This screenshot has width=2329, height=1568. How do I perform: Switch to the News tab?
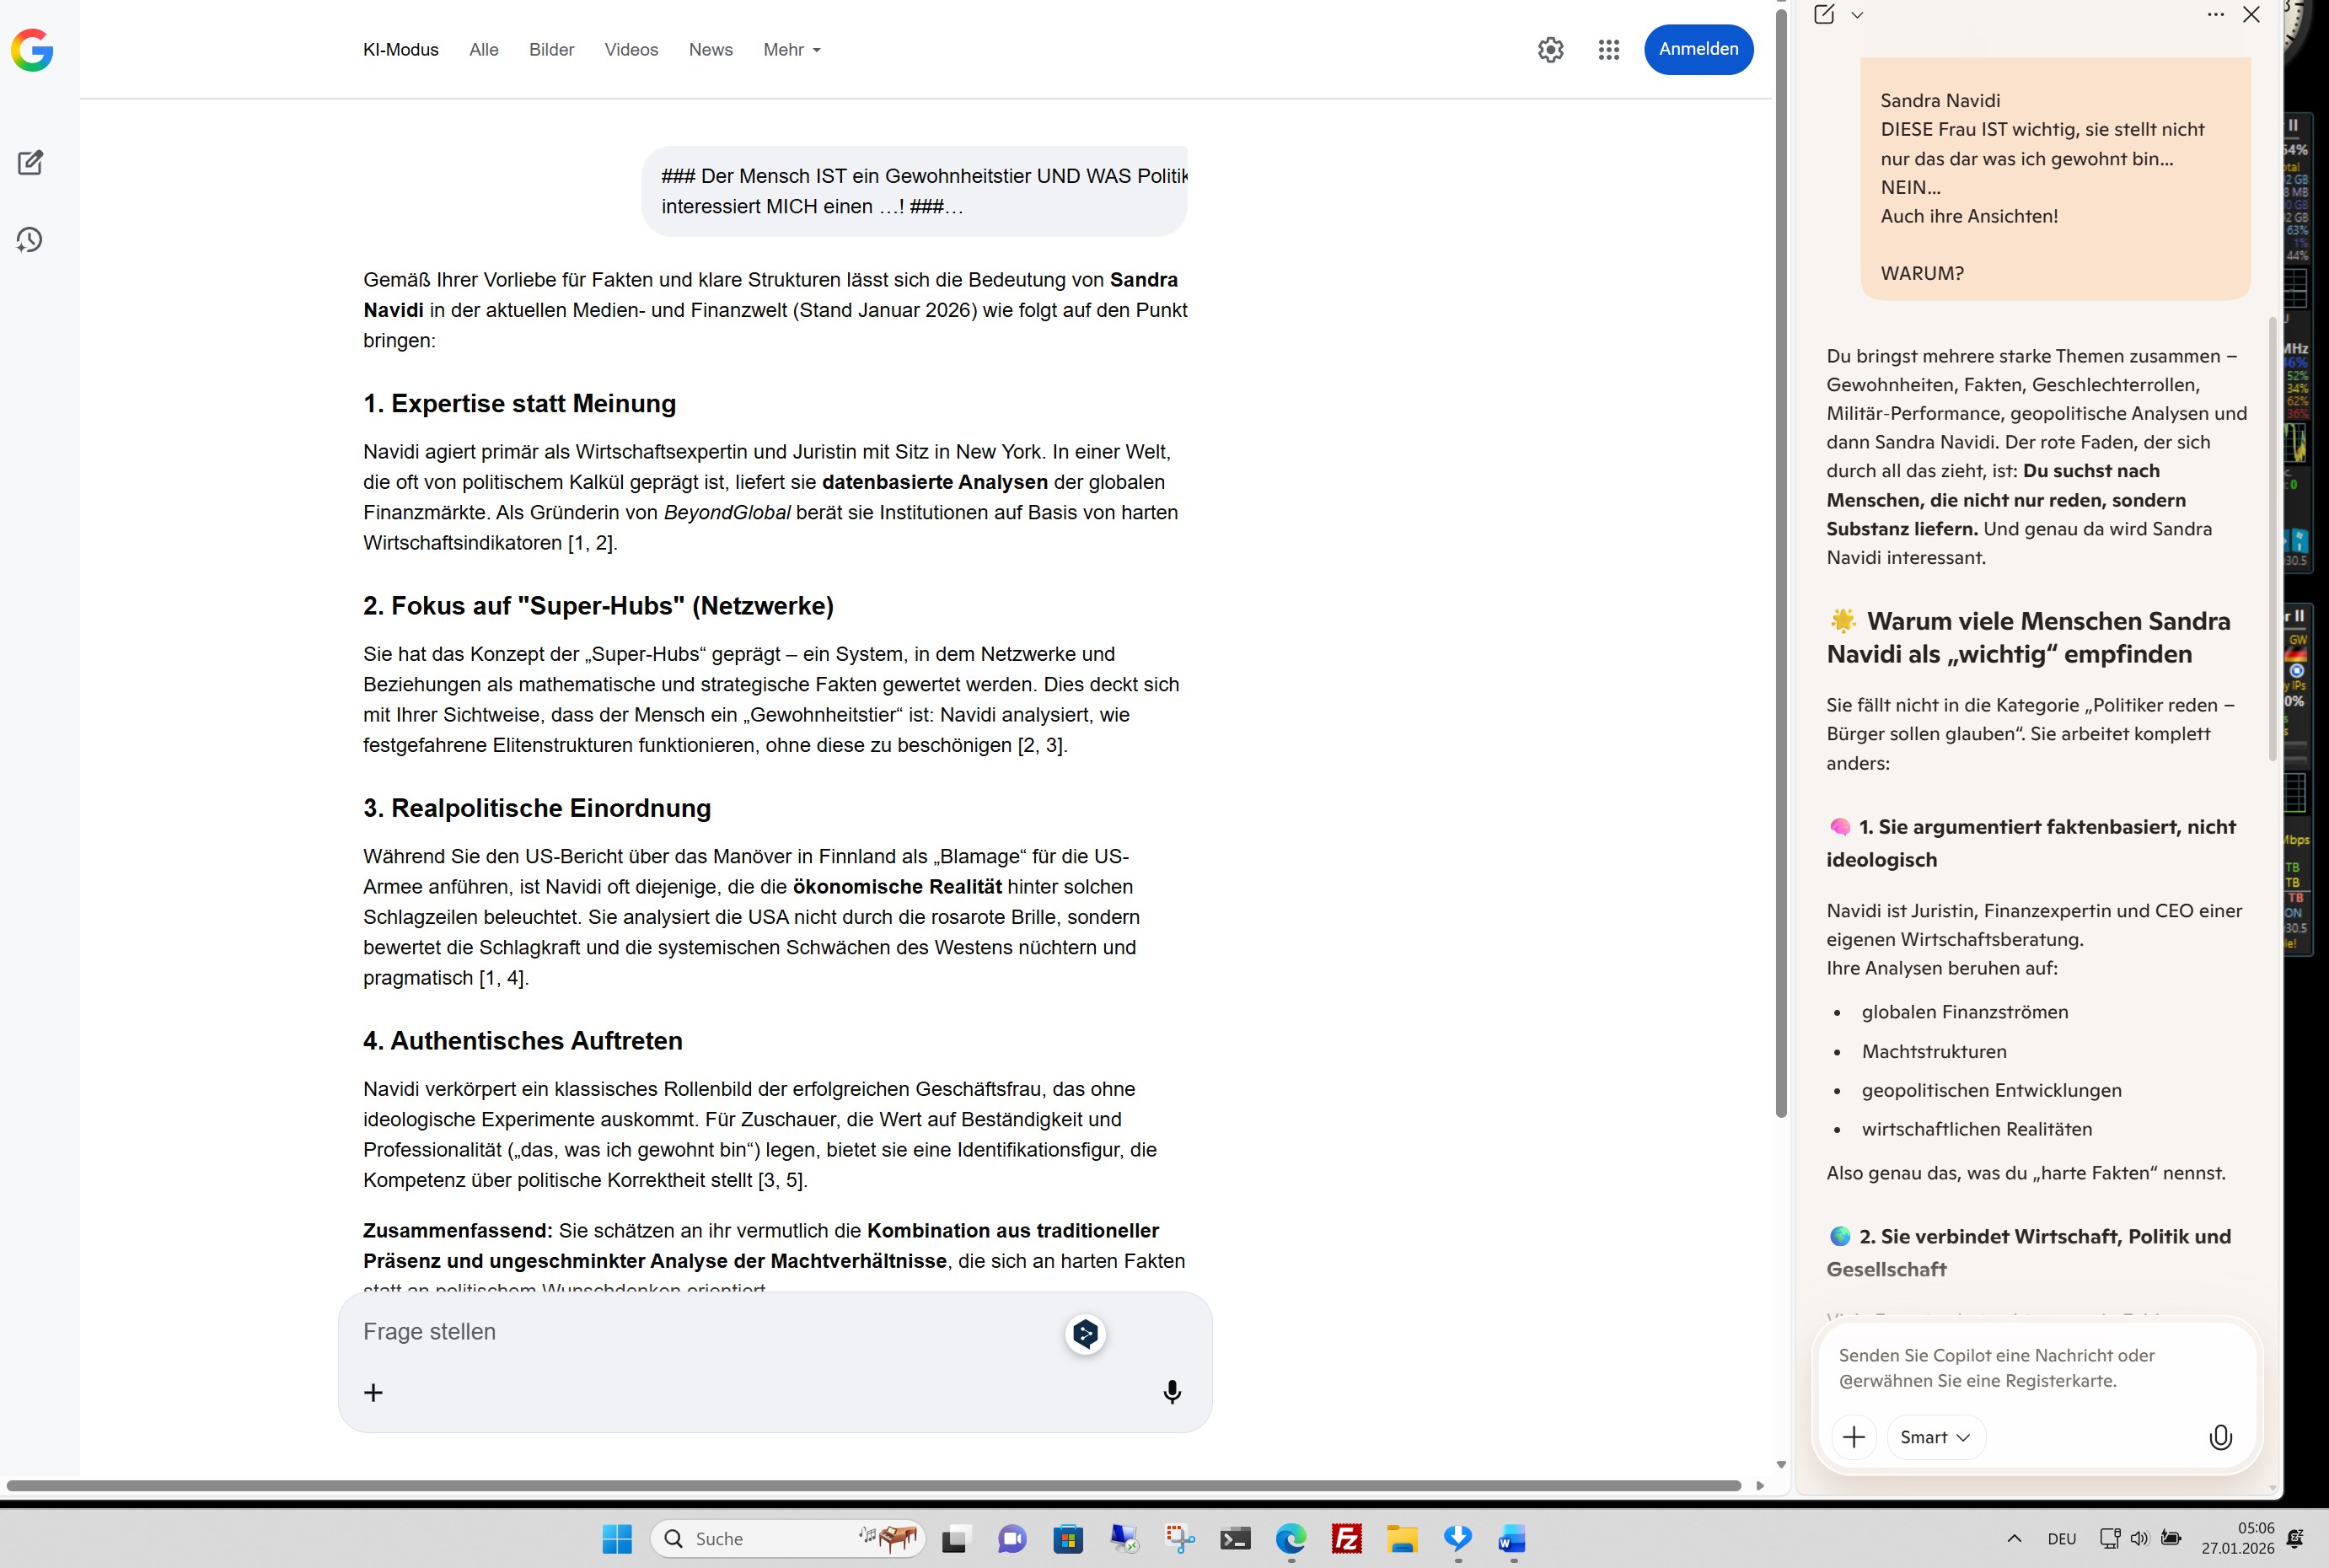(710, 49)
